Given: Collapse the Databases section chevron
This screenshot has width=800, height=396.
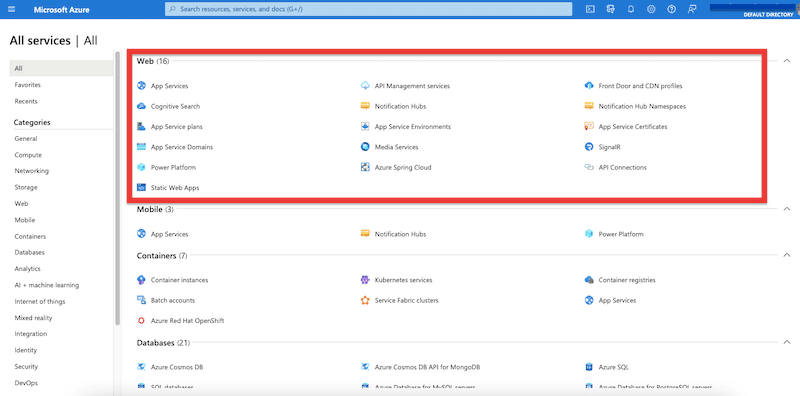Looking at the screenshot, I should (786, 342).
